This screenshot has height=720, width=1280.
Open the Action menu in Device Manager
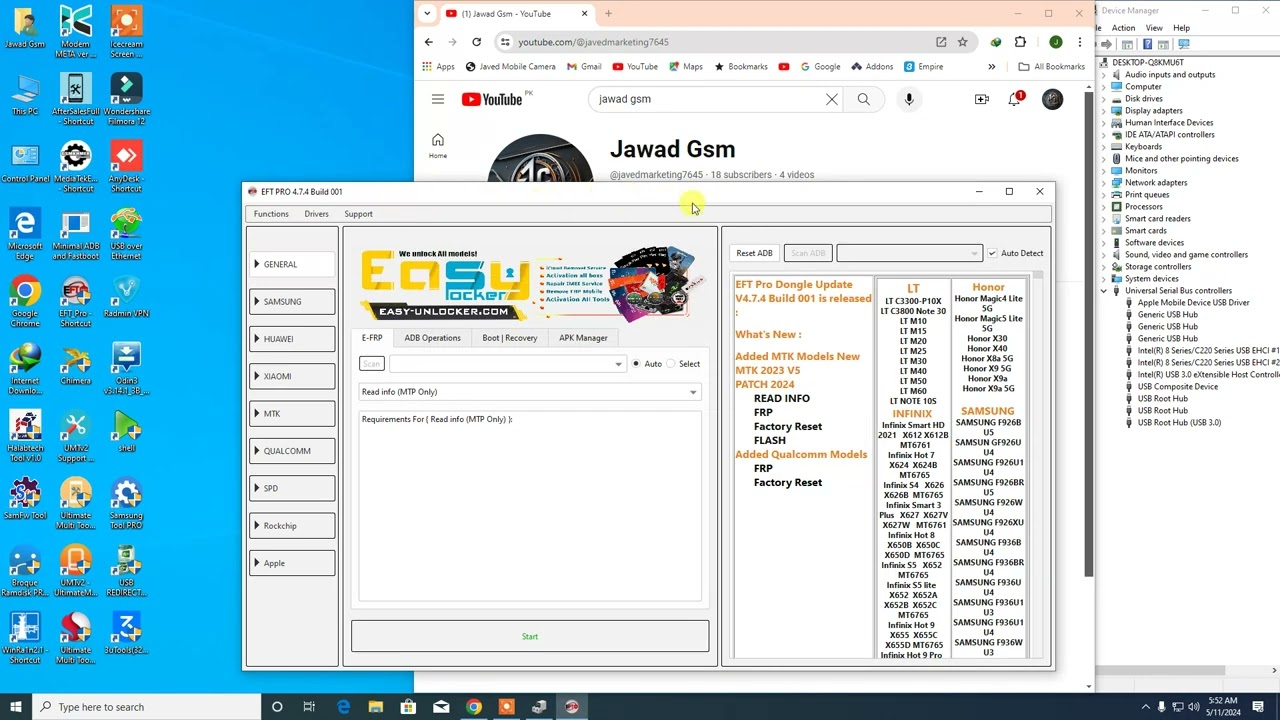tap(1123, 28)
